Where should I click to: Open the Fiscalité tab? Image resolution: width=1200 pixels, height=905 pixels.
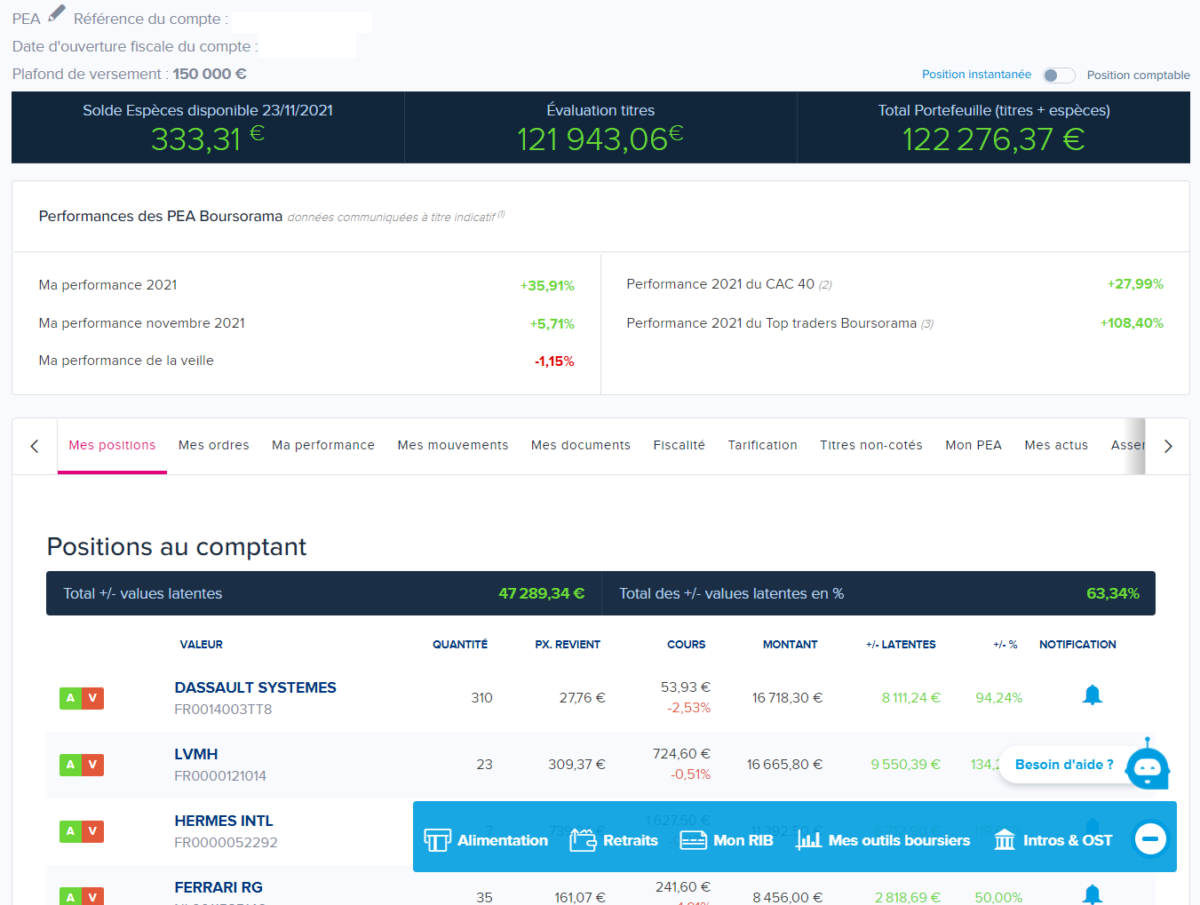click(679, 445)
